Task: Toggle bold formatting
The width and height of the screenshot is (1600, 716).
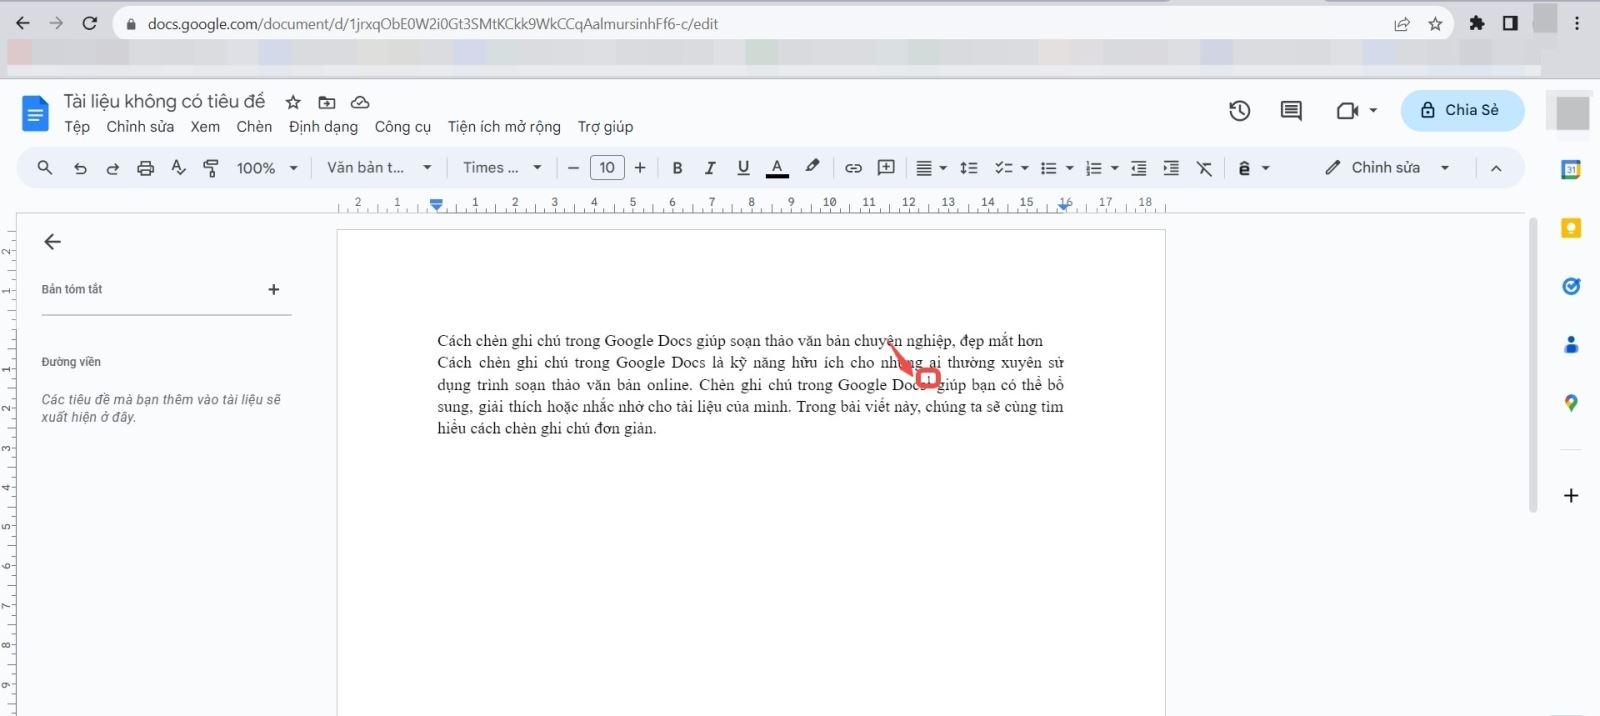Action: pyautogui.click(x=677, y=168)
